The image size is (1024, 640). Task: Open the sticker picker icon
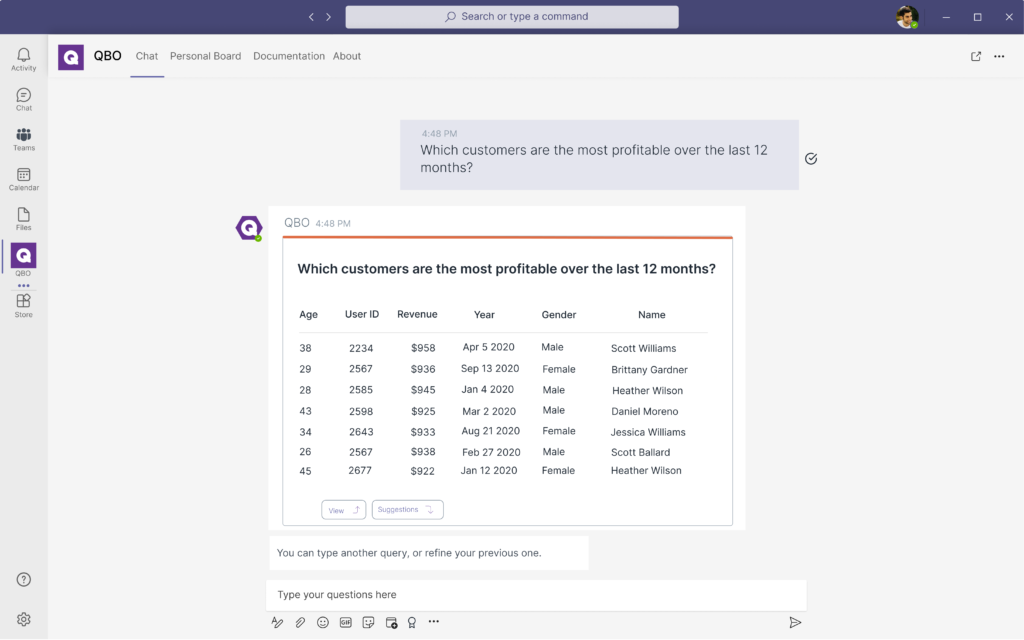coord(368,622)
